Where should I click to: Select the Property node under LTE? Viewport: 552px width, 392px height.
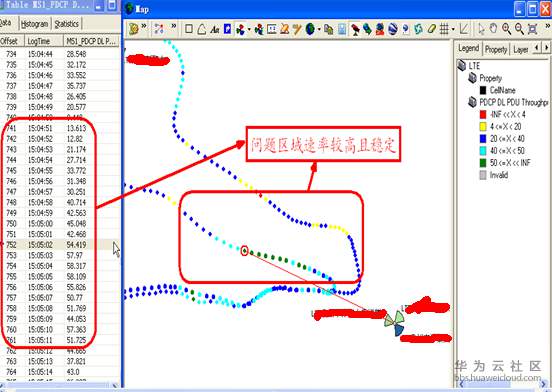[x=490, y=78]
